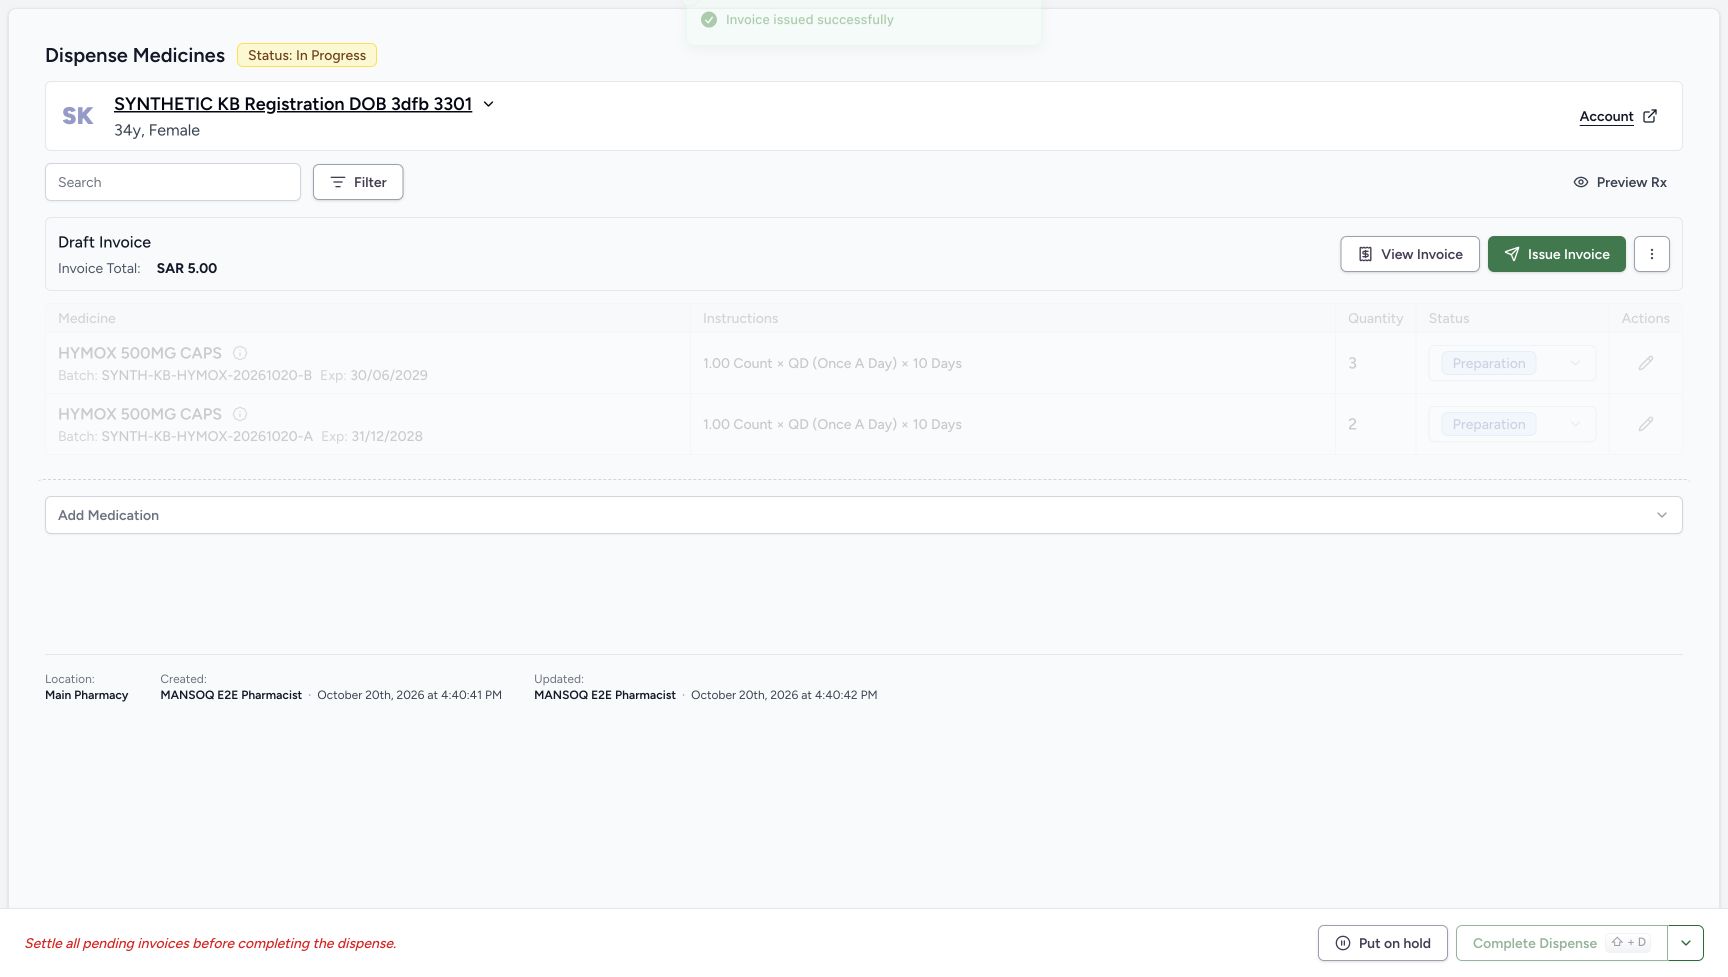Screen dimensions: 1728x977
Task: Open the external Account link icon
Action: pos(1650,116)
